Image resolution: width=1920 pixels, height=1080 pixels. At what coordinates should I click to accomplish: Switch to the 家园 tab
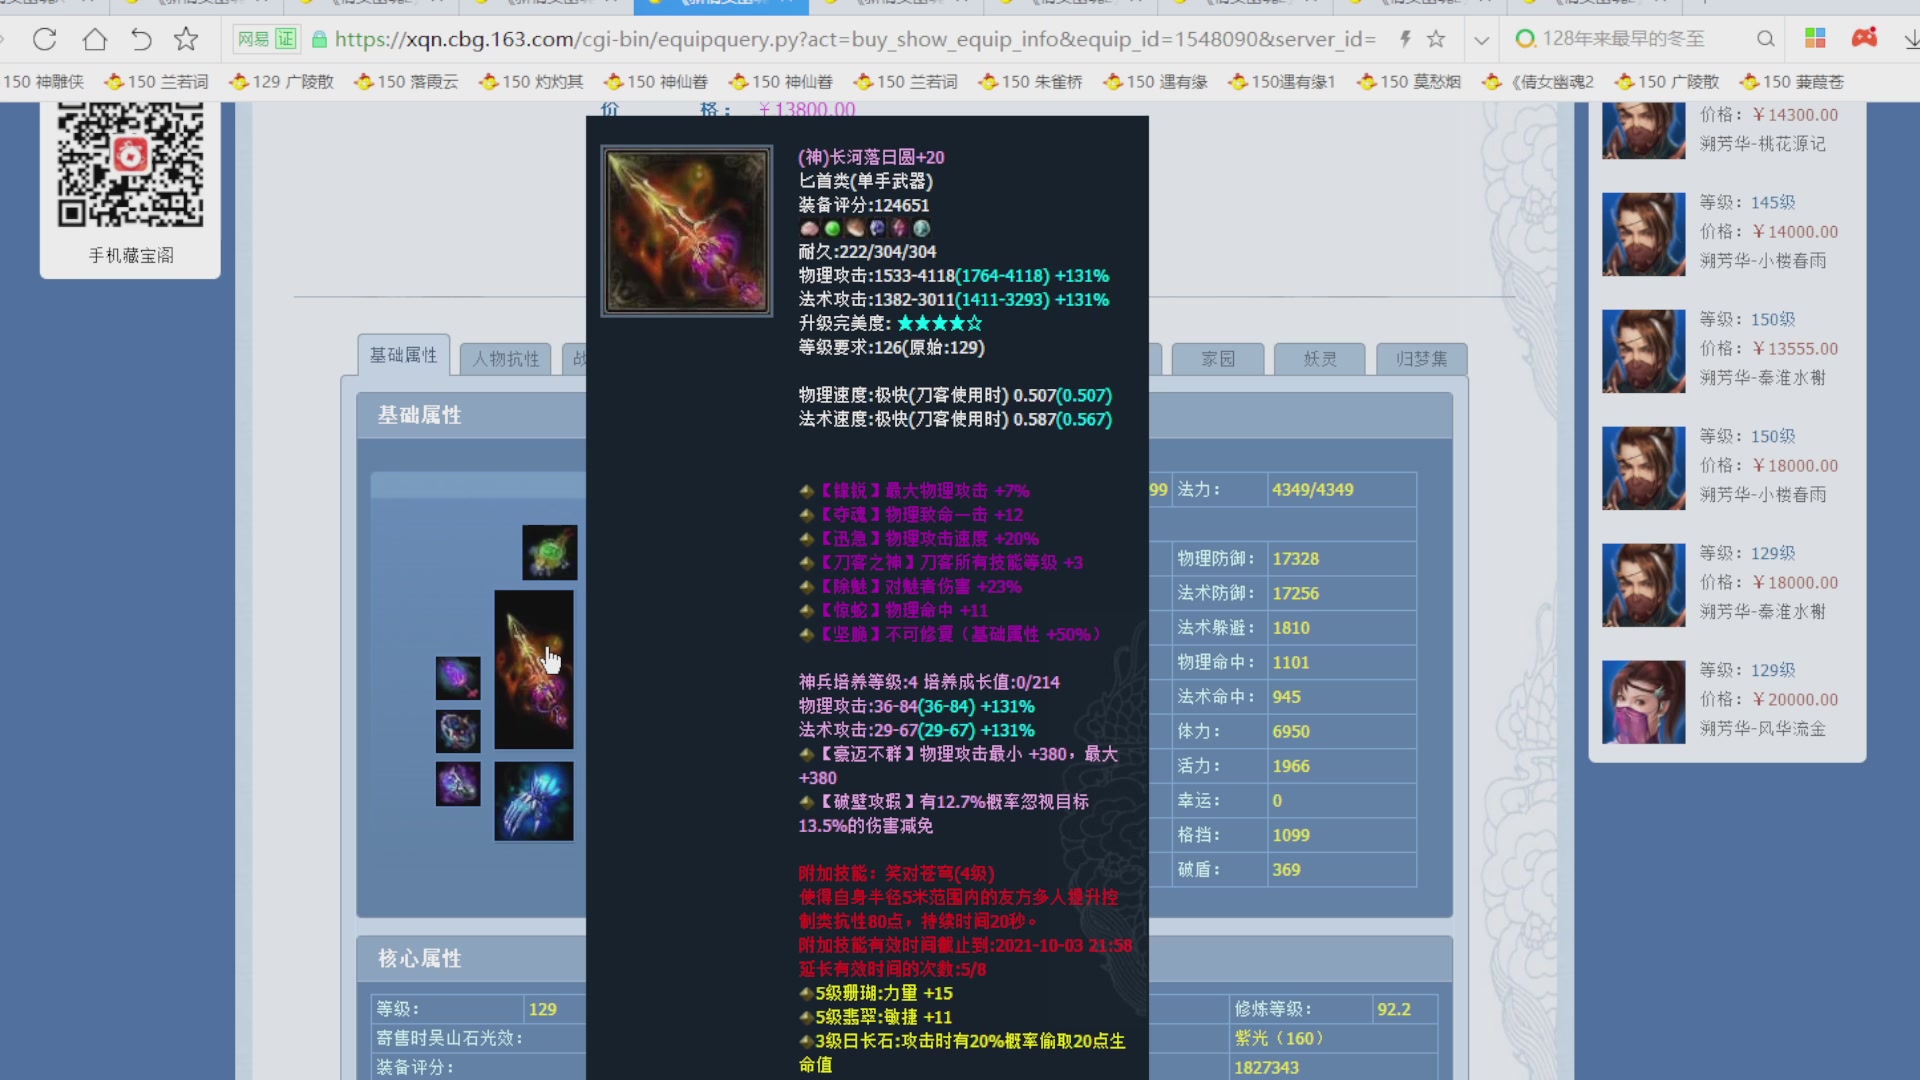point(1218,359)
